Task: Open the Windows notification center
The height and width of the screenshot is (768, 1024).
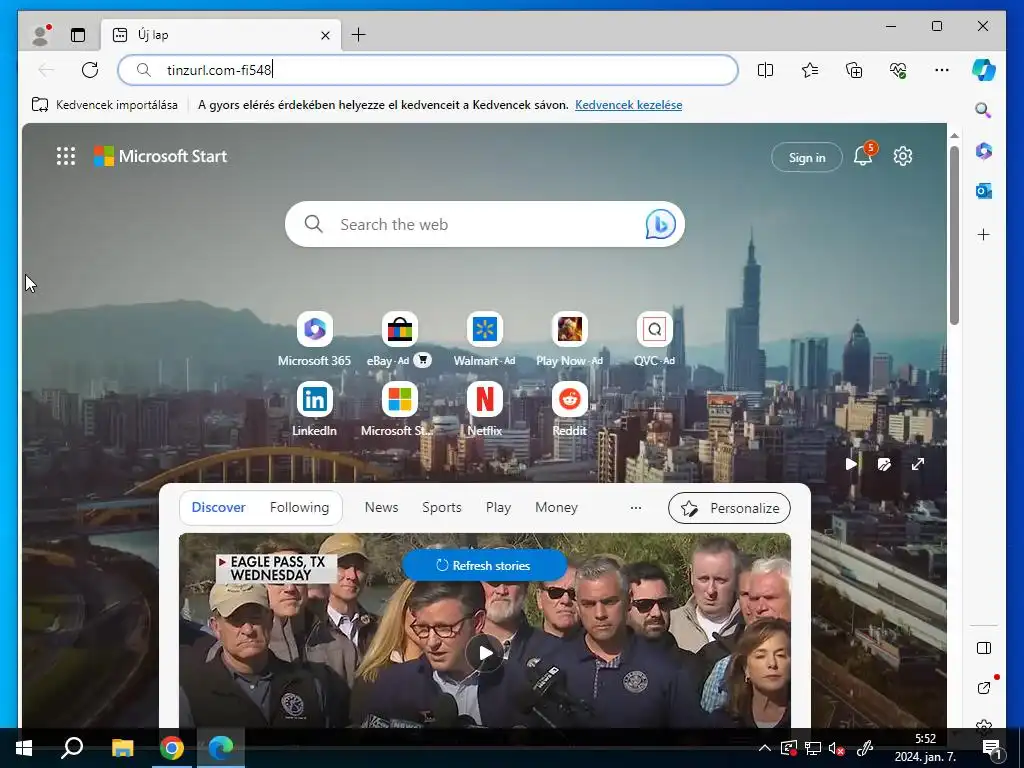Action: (993, 749)
